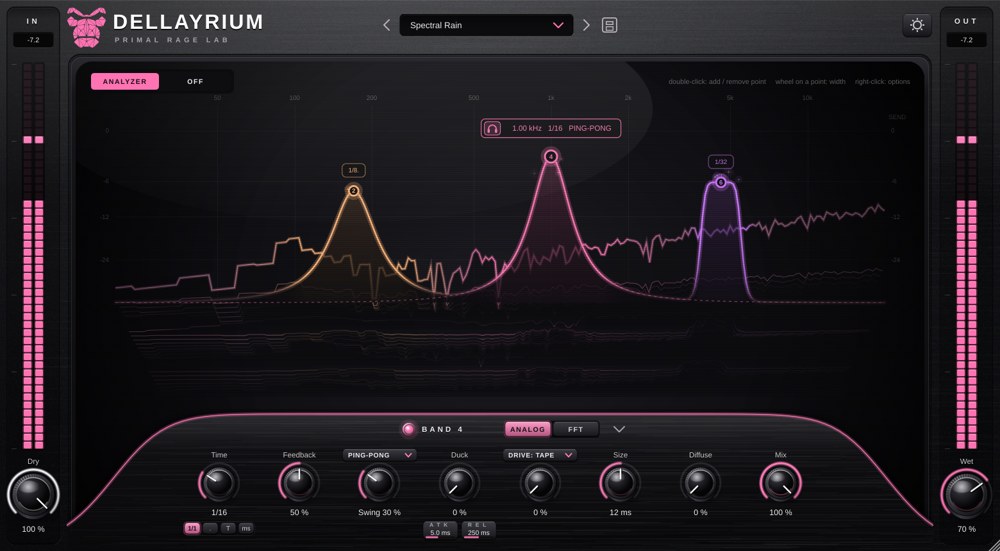The image size is (1000, 551).
Task: Click the Size value 12 ms
Action: click(x=620, y=513)
